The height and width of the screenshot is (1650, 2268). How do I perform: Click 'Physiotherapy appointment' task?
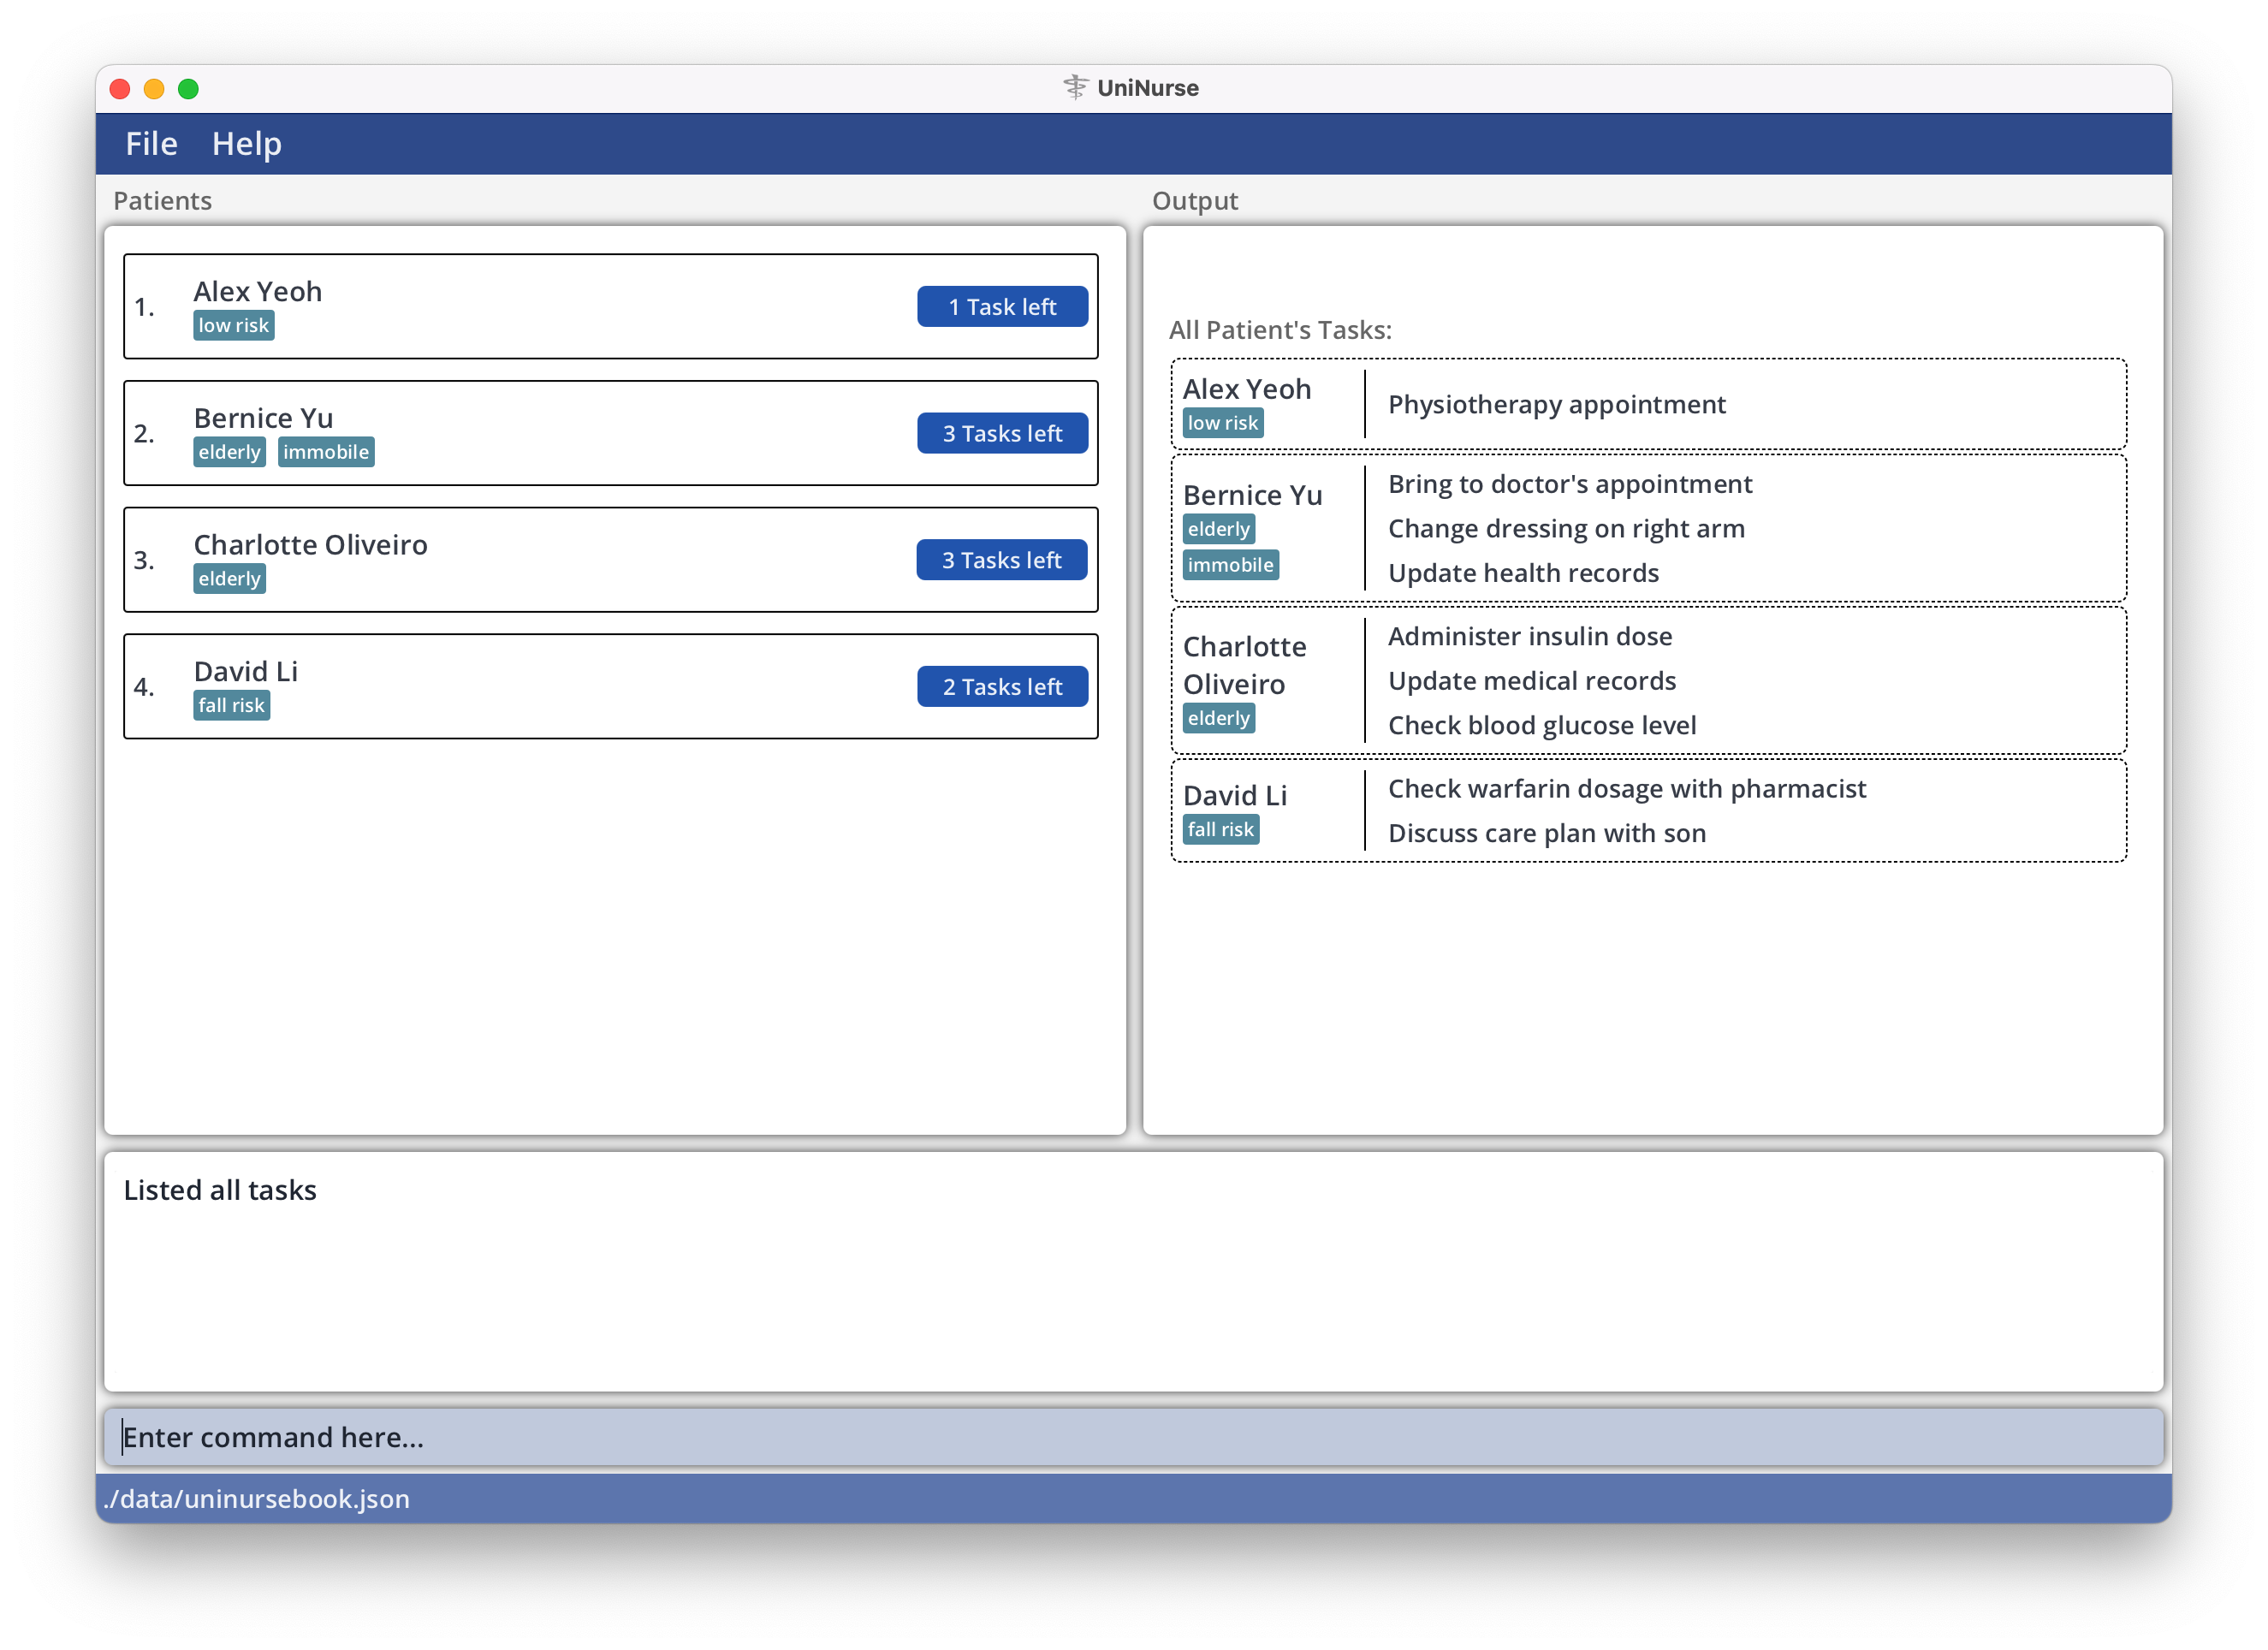[1557, 405]
